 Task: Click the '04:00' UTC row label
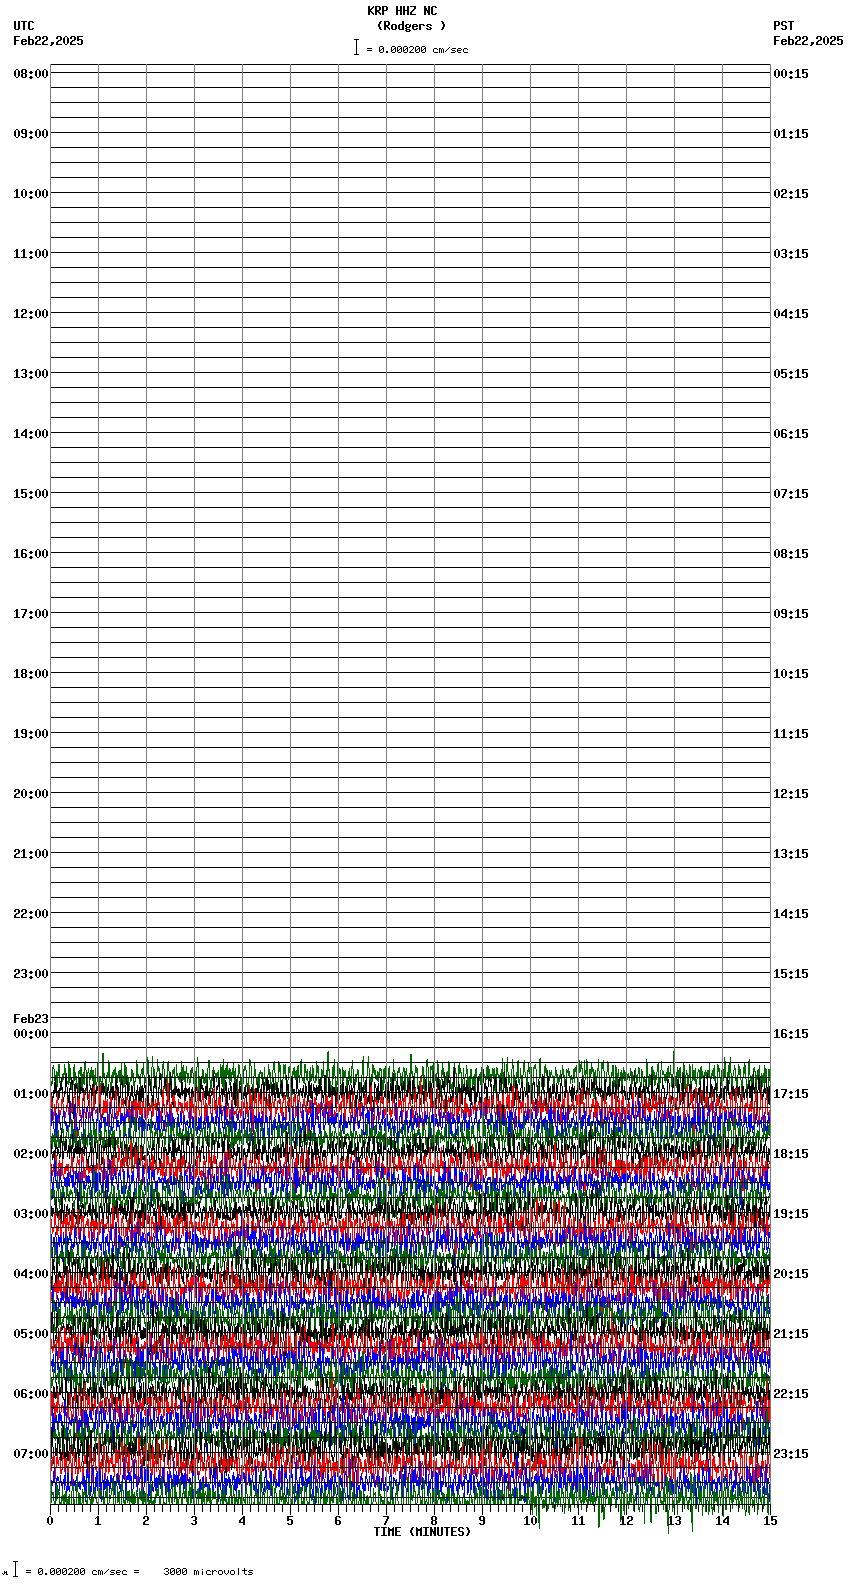(x=31, y=1274)
